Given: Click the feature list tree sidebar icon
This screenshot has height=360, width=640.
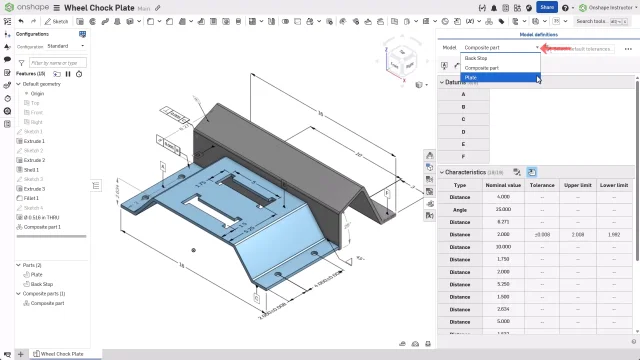Looking at the screenshot, I should (x=7, y=21).
